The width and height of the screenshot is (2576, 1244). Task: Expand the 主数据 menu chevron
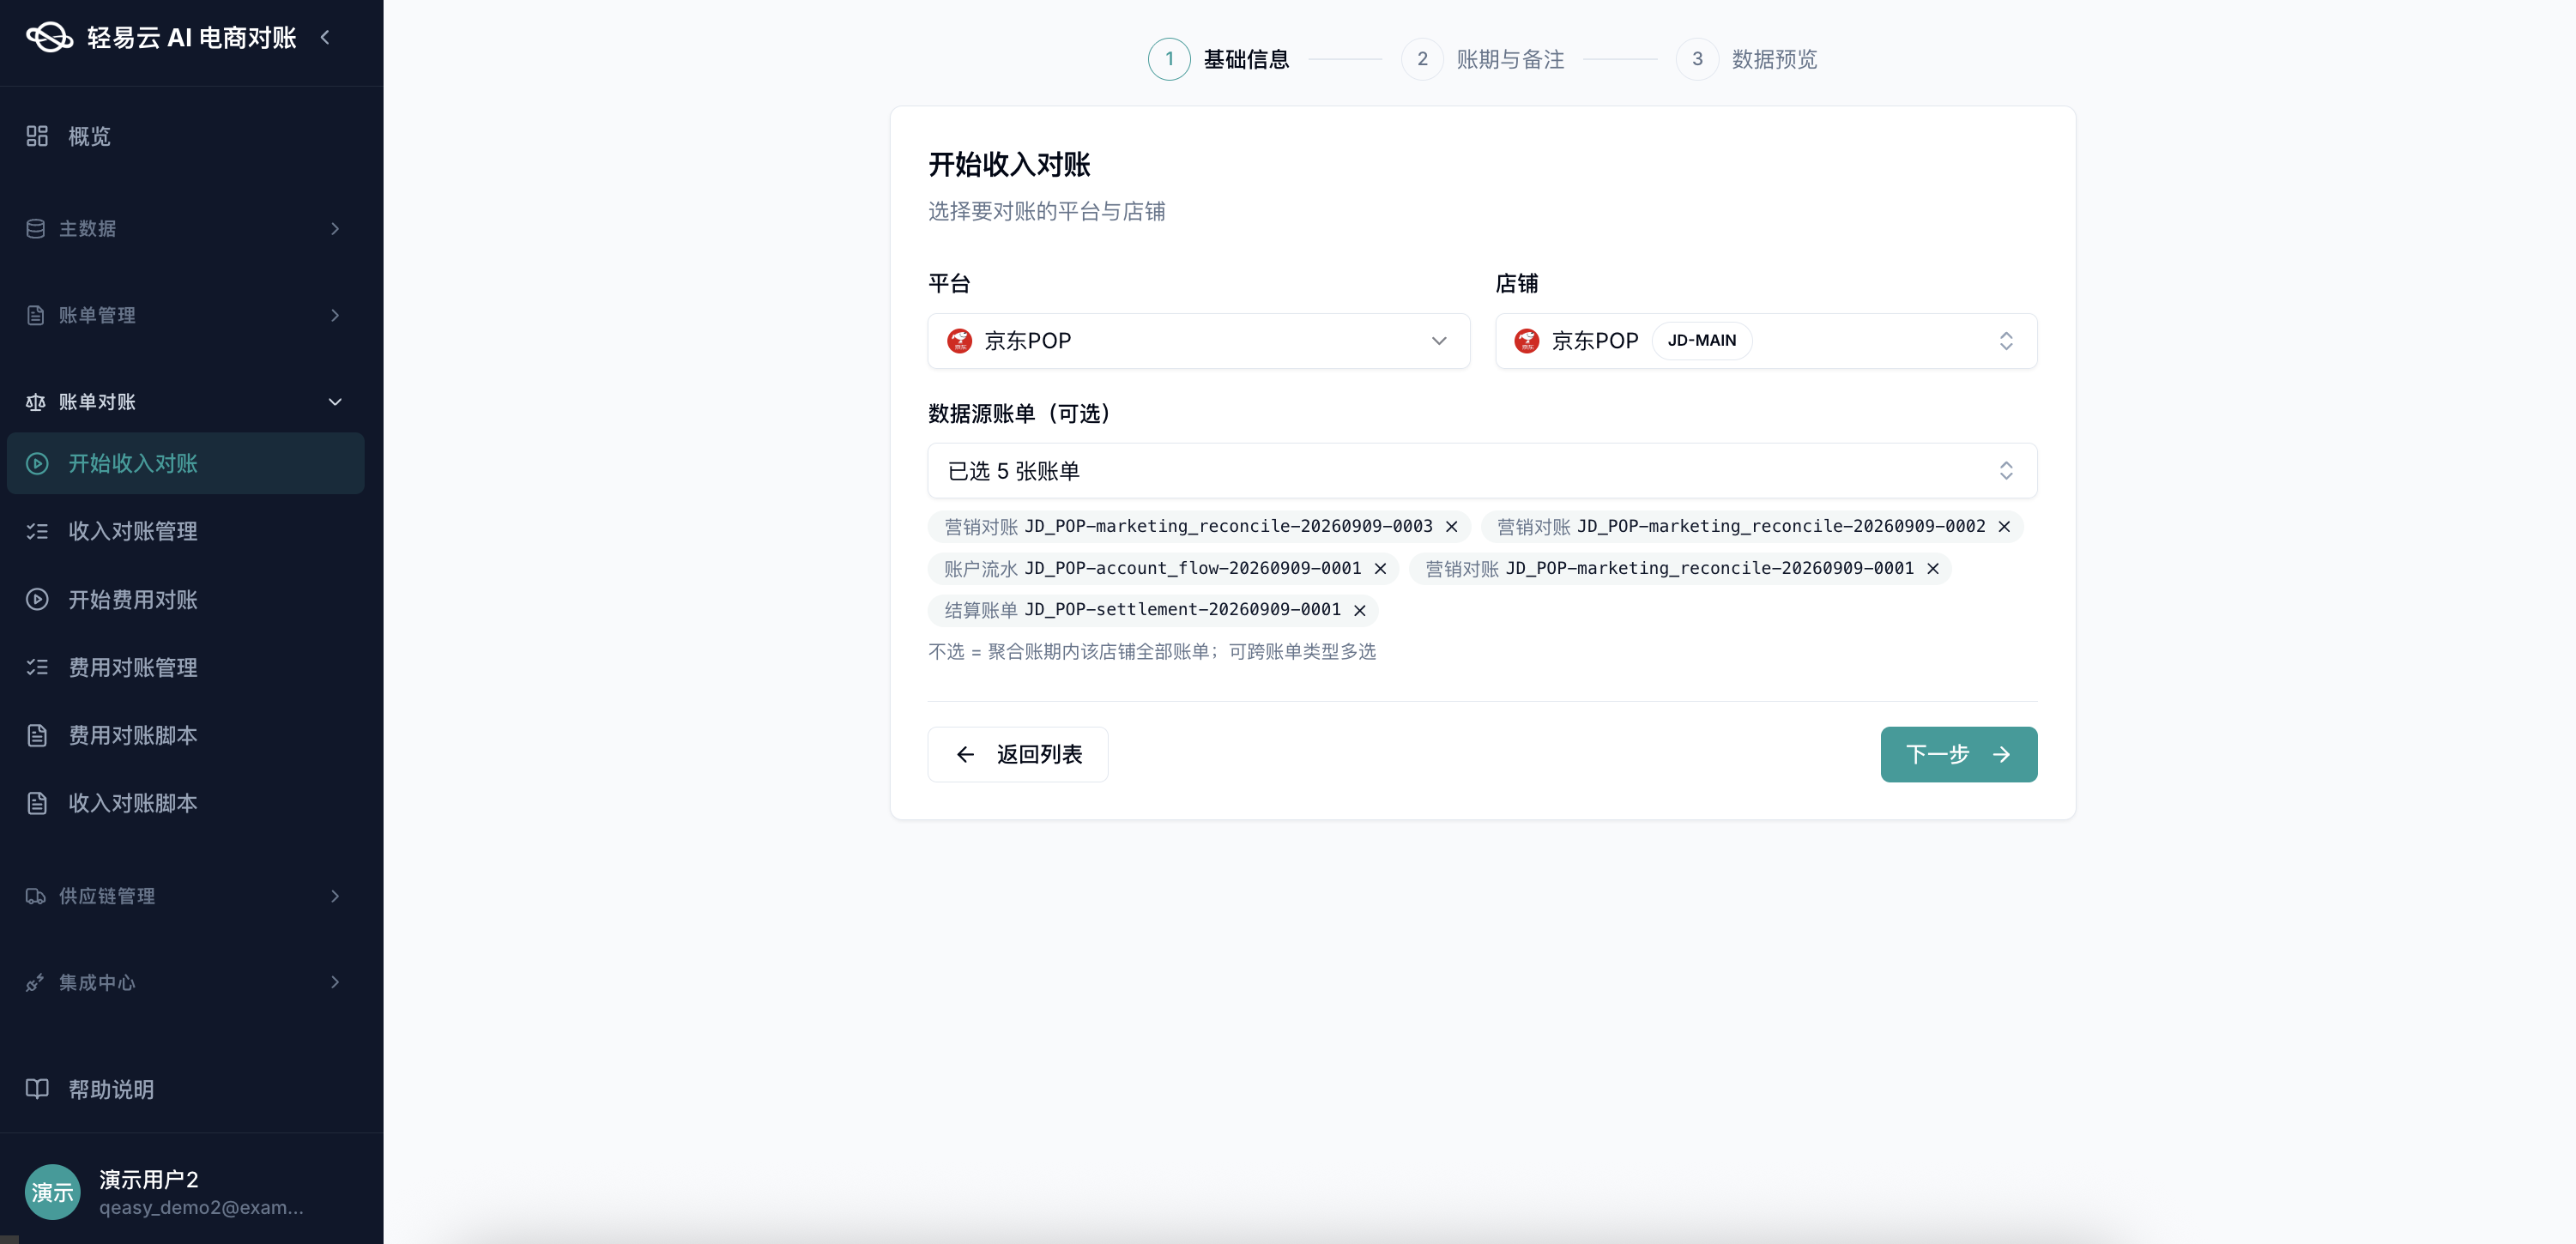335,229
